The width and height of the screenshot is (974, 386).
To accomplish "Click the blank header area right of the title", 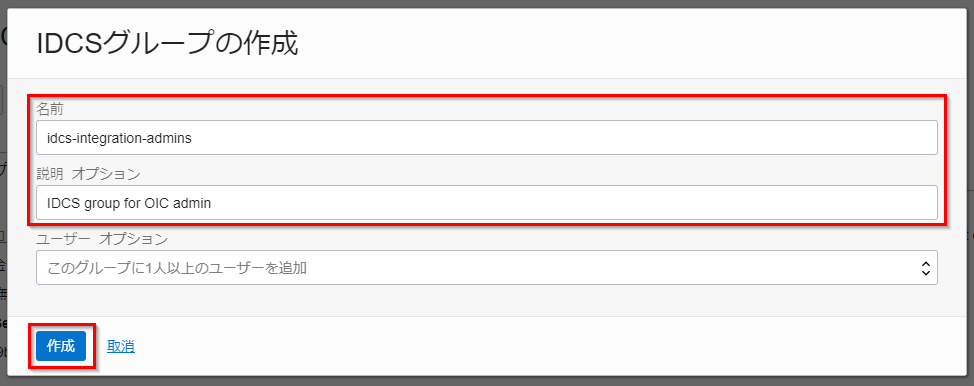I will coord(621,44).
